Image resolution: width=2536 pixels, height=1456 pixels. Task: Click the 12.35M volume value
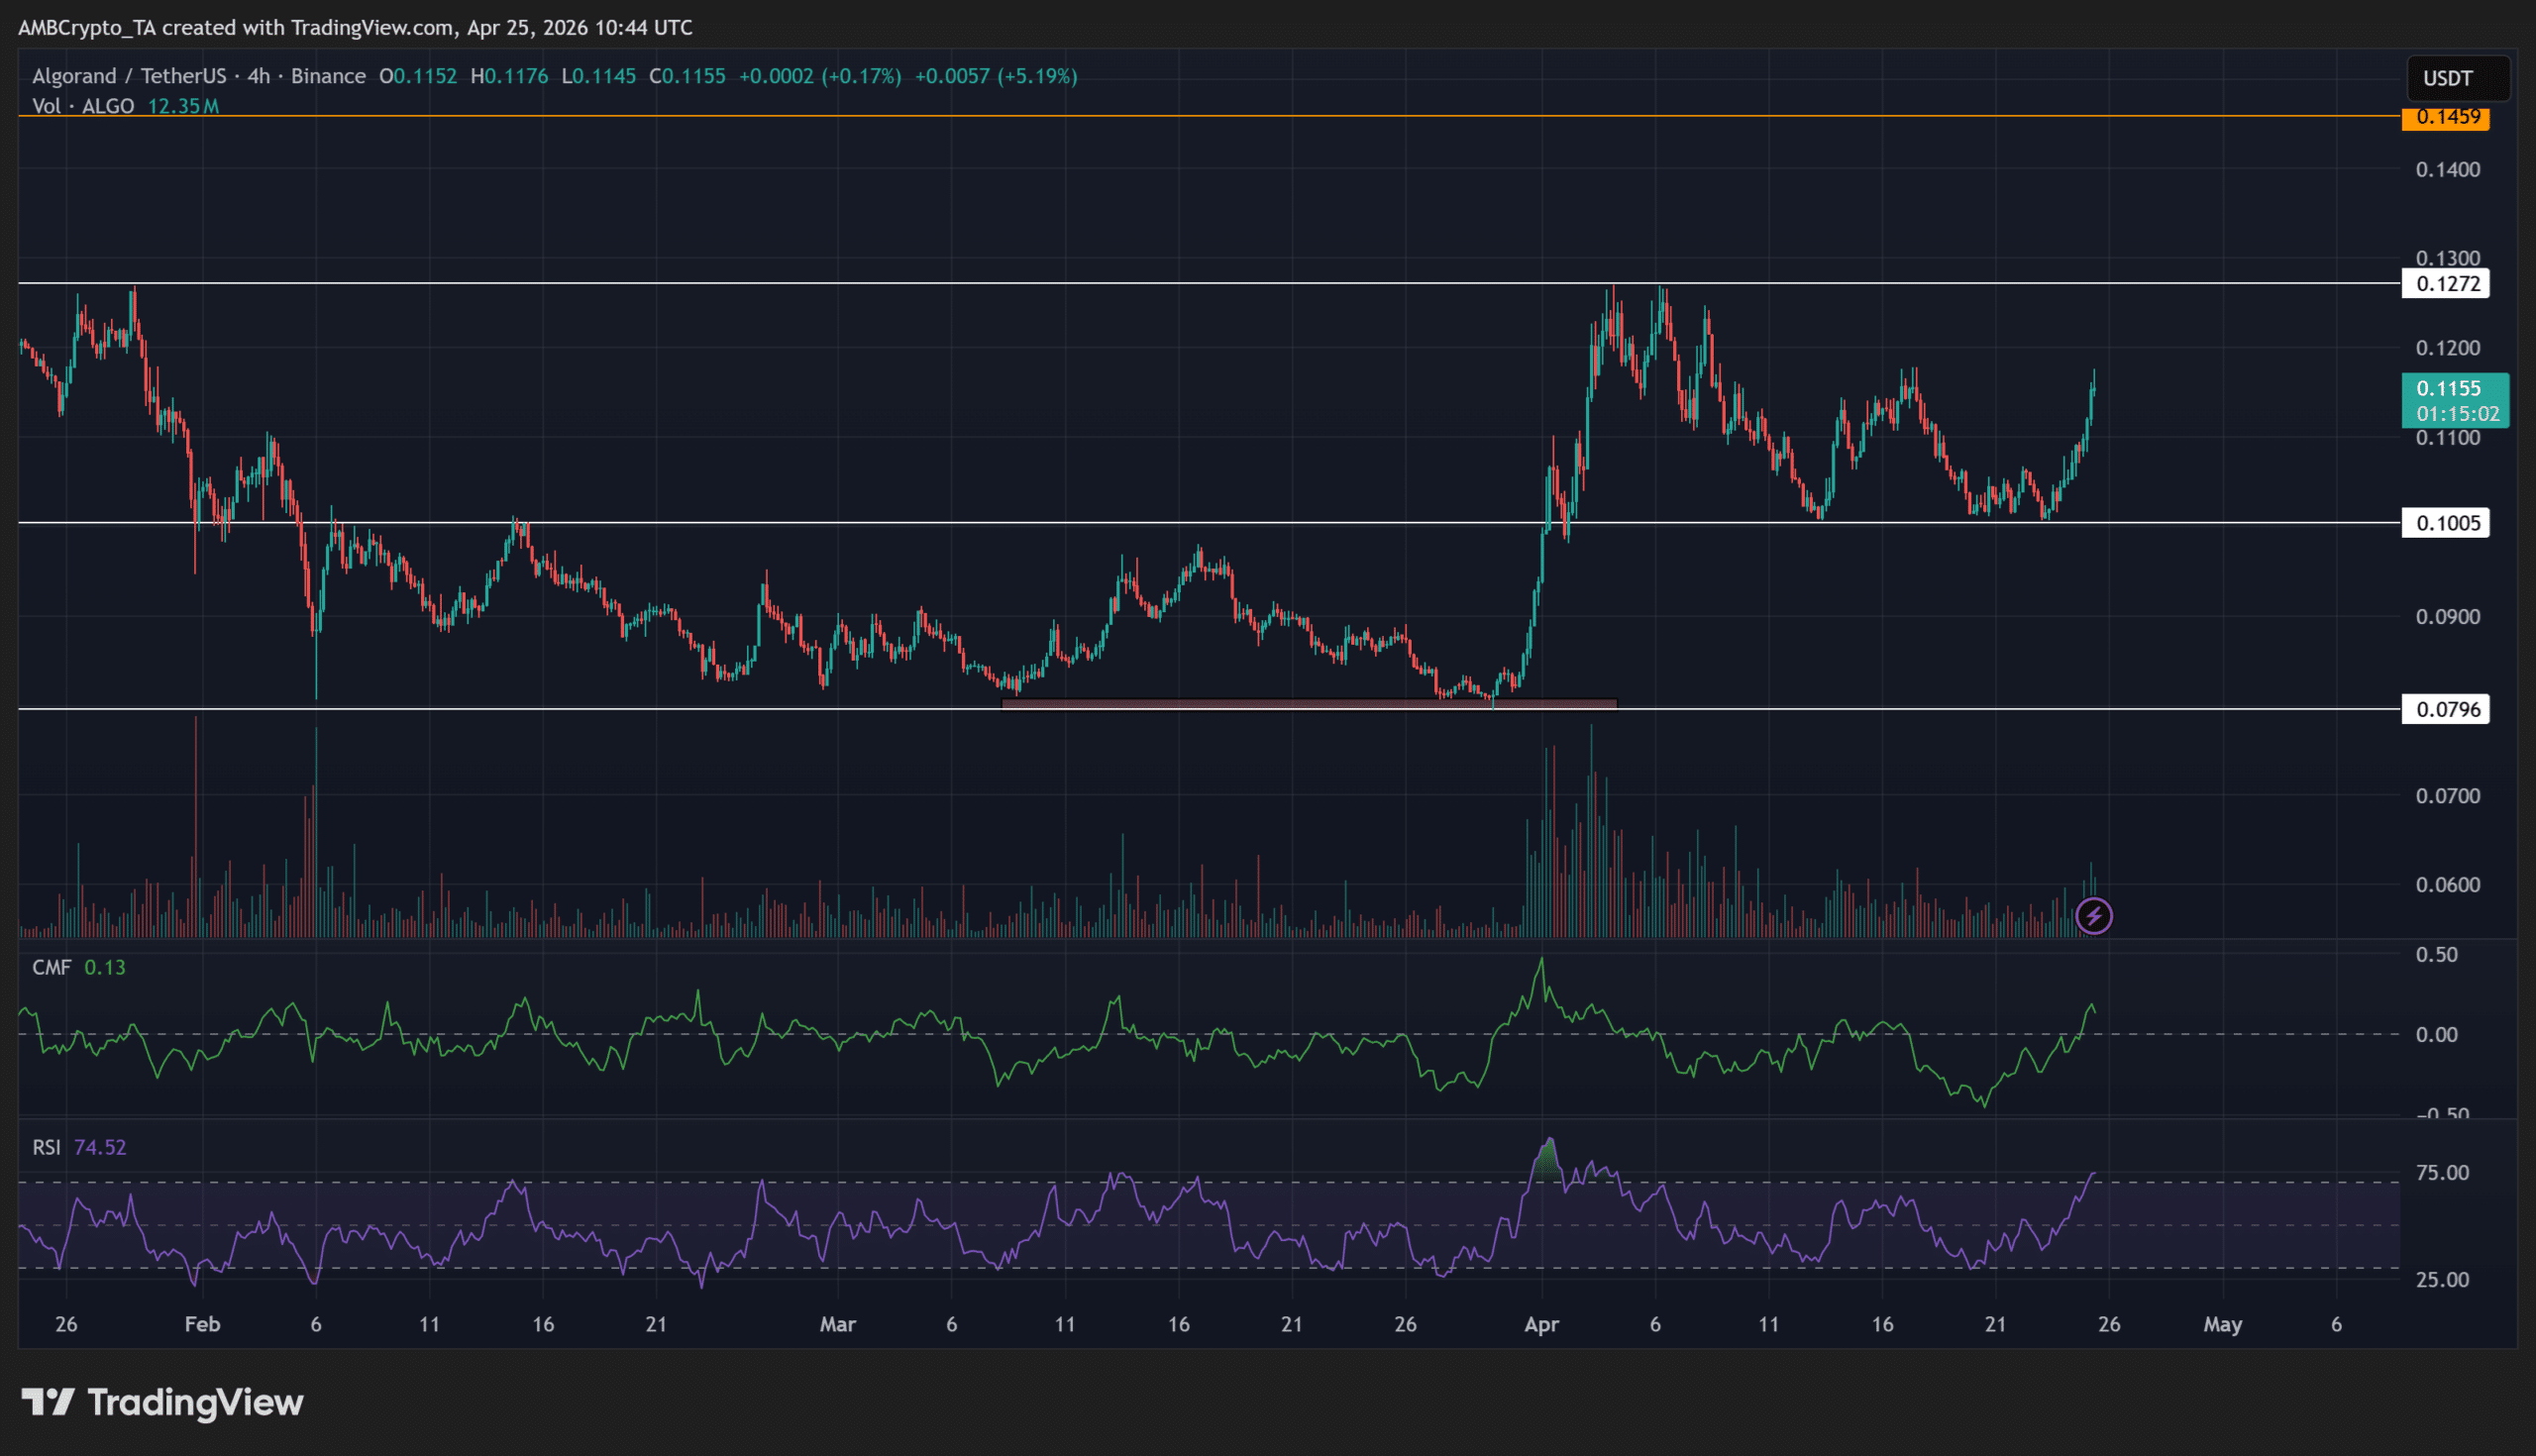[x=183, y=106]
